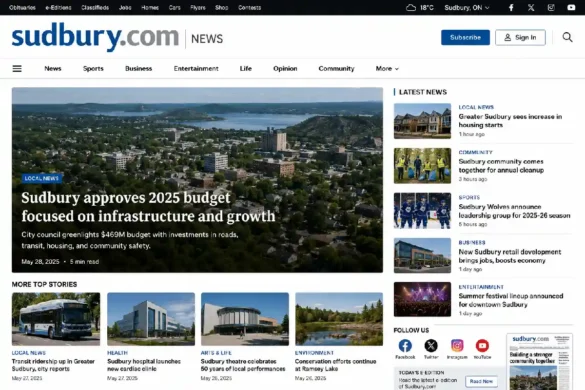Expand the Sudbury, ON location dropdown
Screen dimensions: 585x390
point(467,7)
